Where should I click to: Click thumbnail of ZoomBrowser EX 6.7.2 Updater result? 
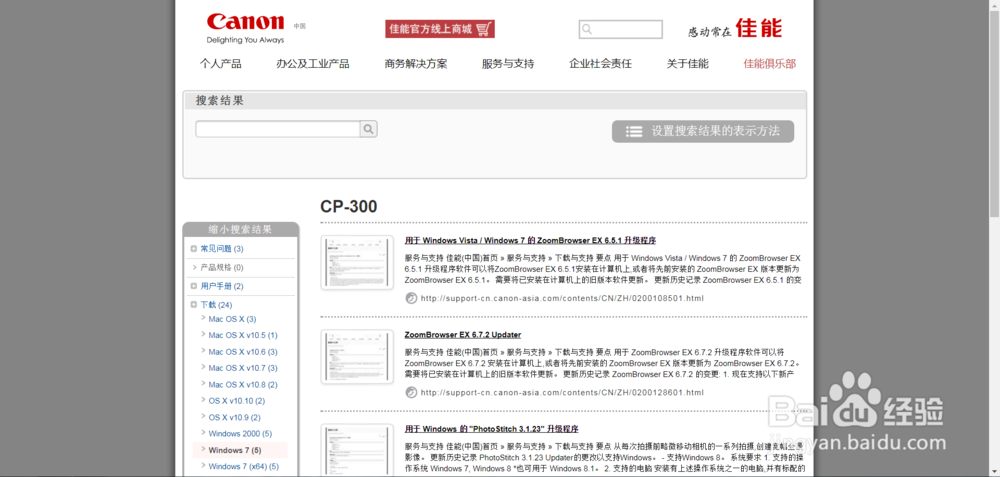point(357,357)
